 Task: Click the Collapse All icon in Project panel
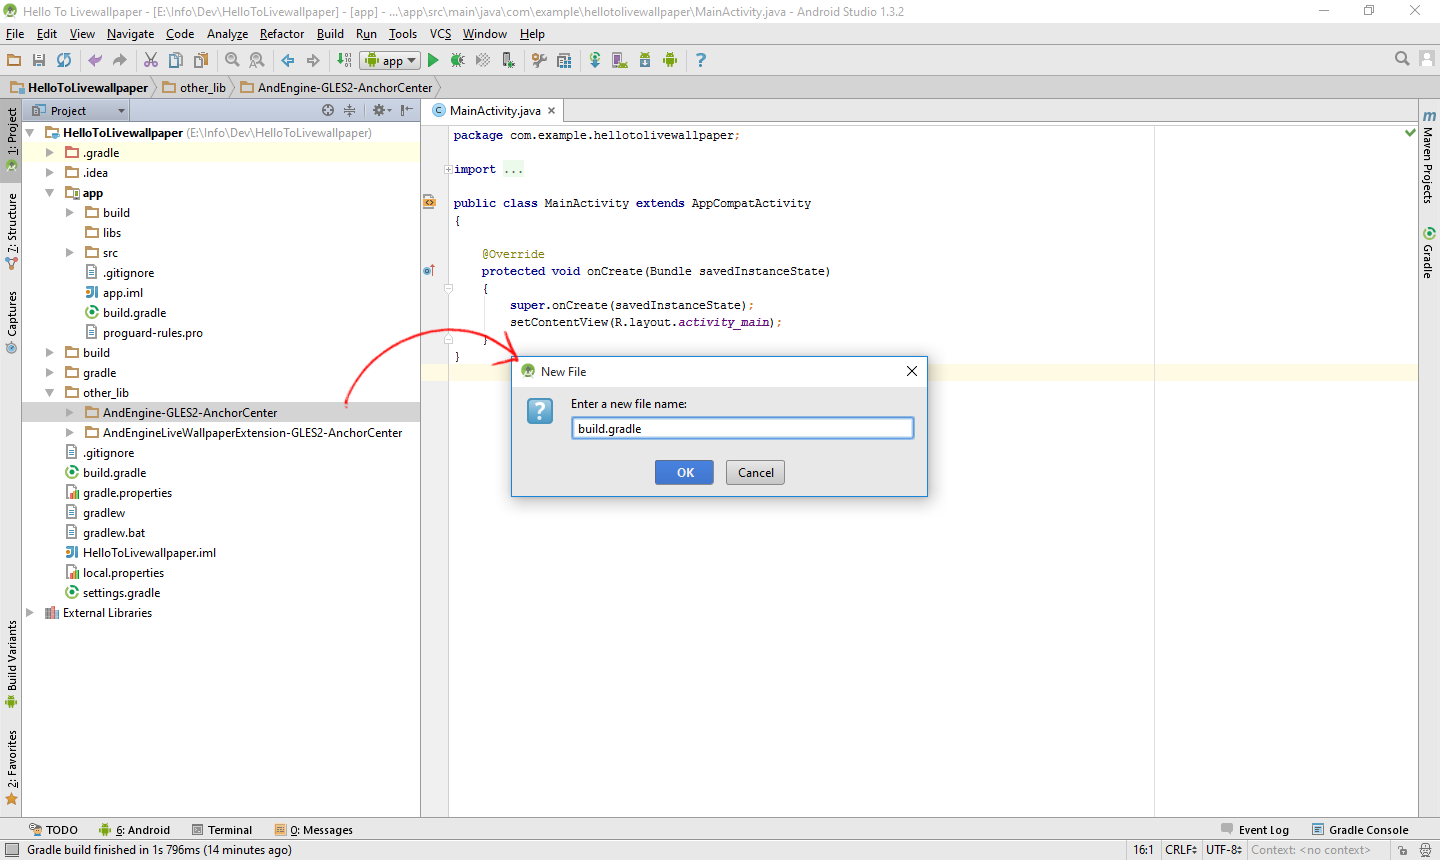click(x=350, y=110)
